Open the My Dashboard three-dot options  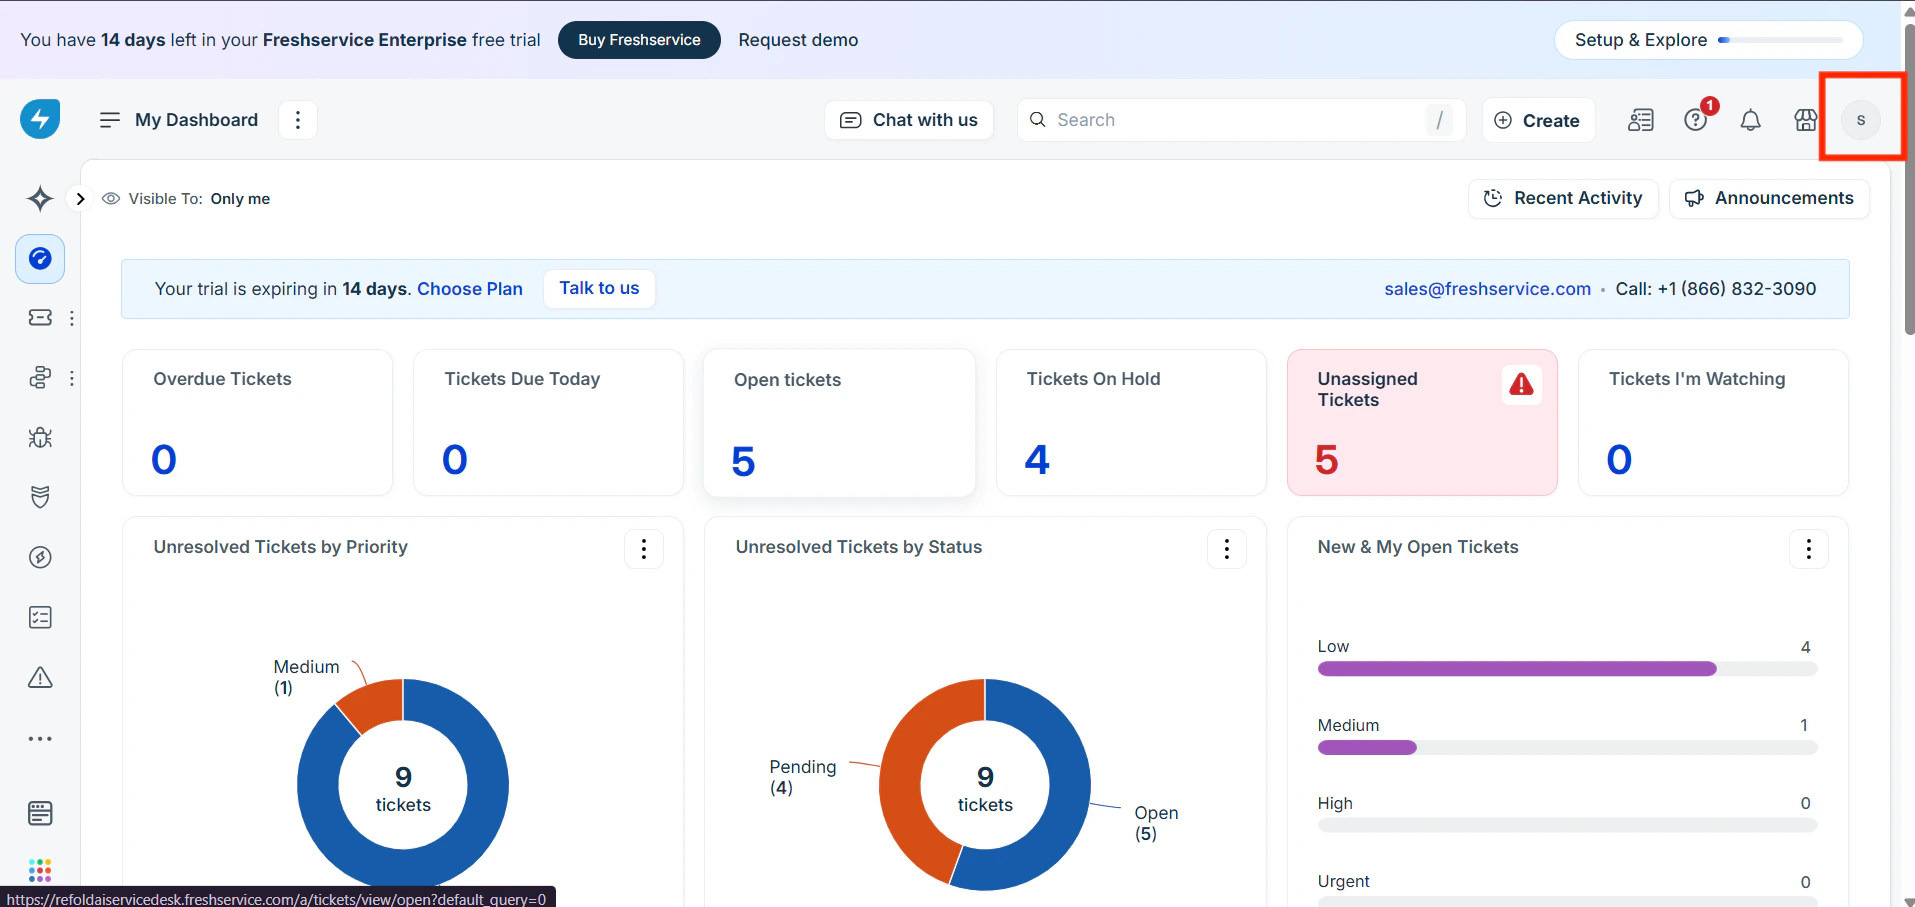[297, 120]
